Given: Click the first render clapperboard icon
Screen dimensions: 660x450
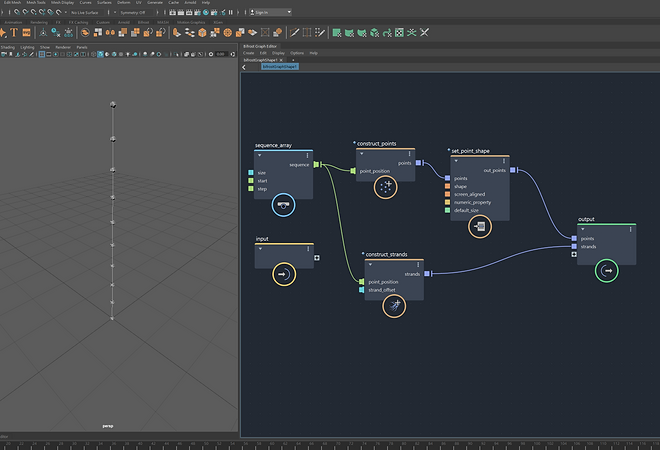Looking at the screenshot, I should pyautogui.click(x=173, y=12).
